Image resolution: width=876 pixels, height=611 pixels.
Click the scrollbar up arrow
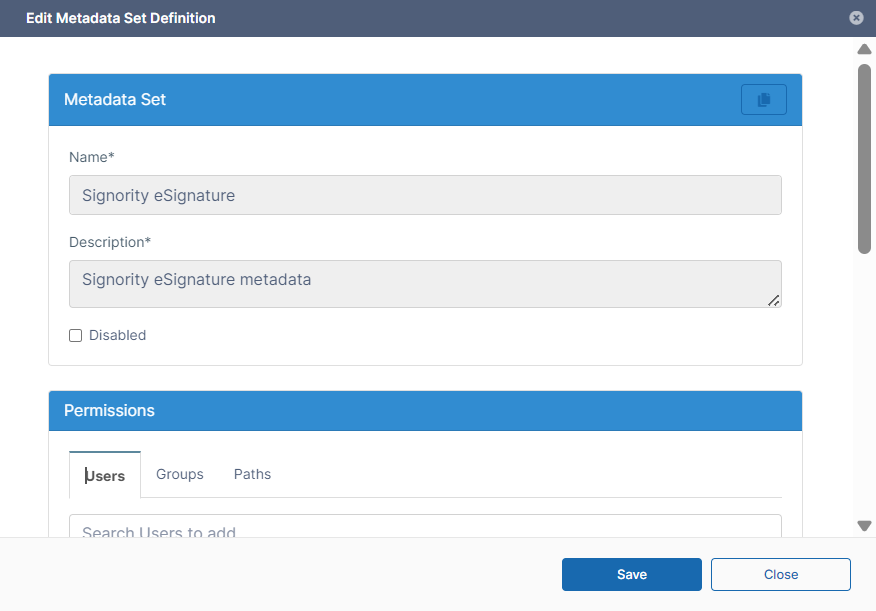tap(864, 49)
